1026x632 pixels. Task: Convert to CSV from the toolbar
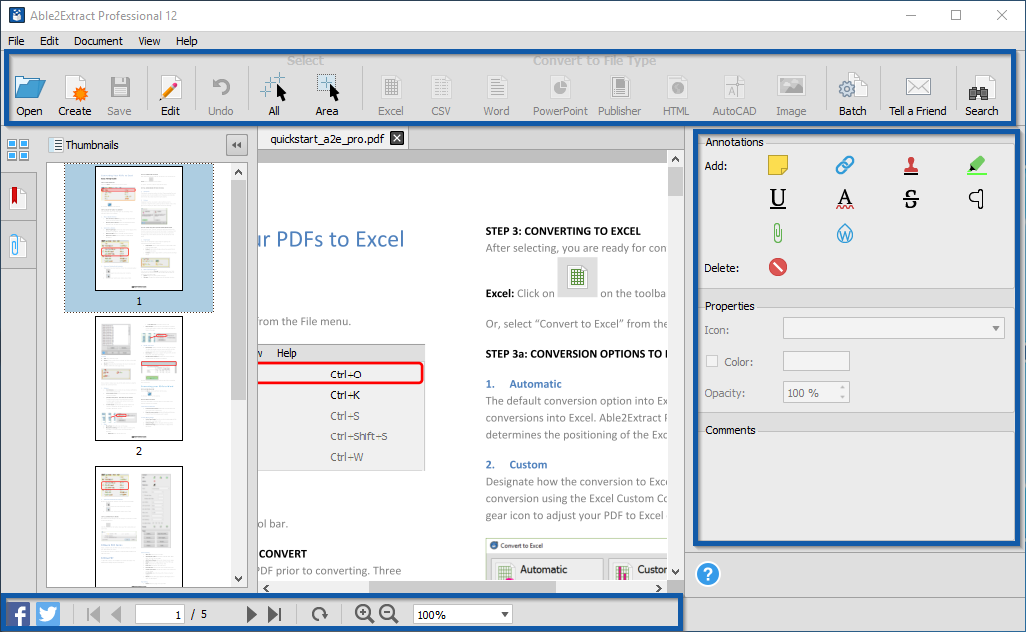441,96
